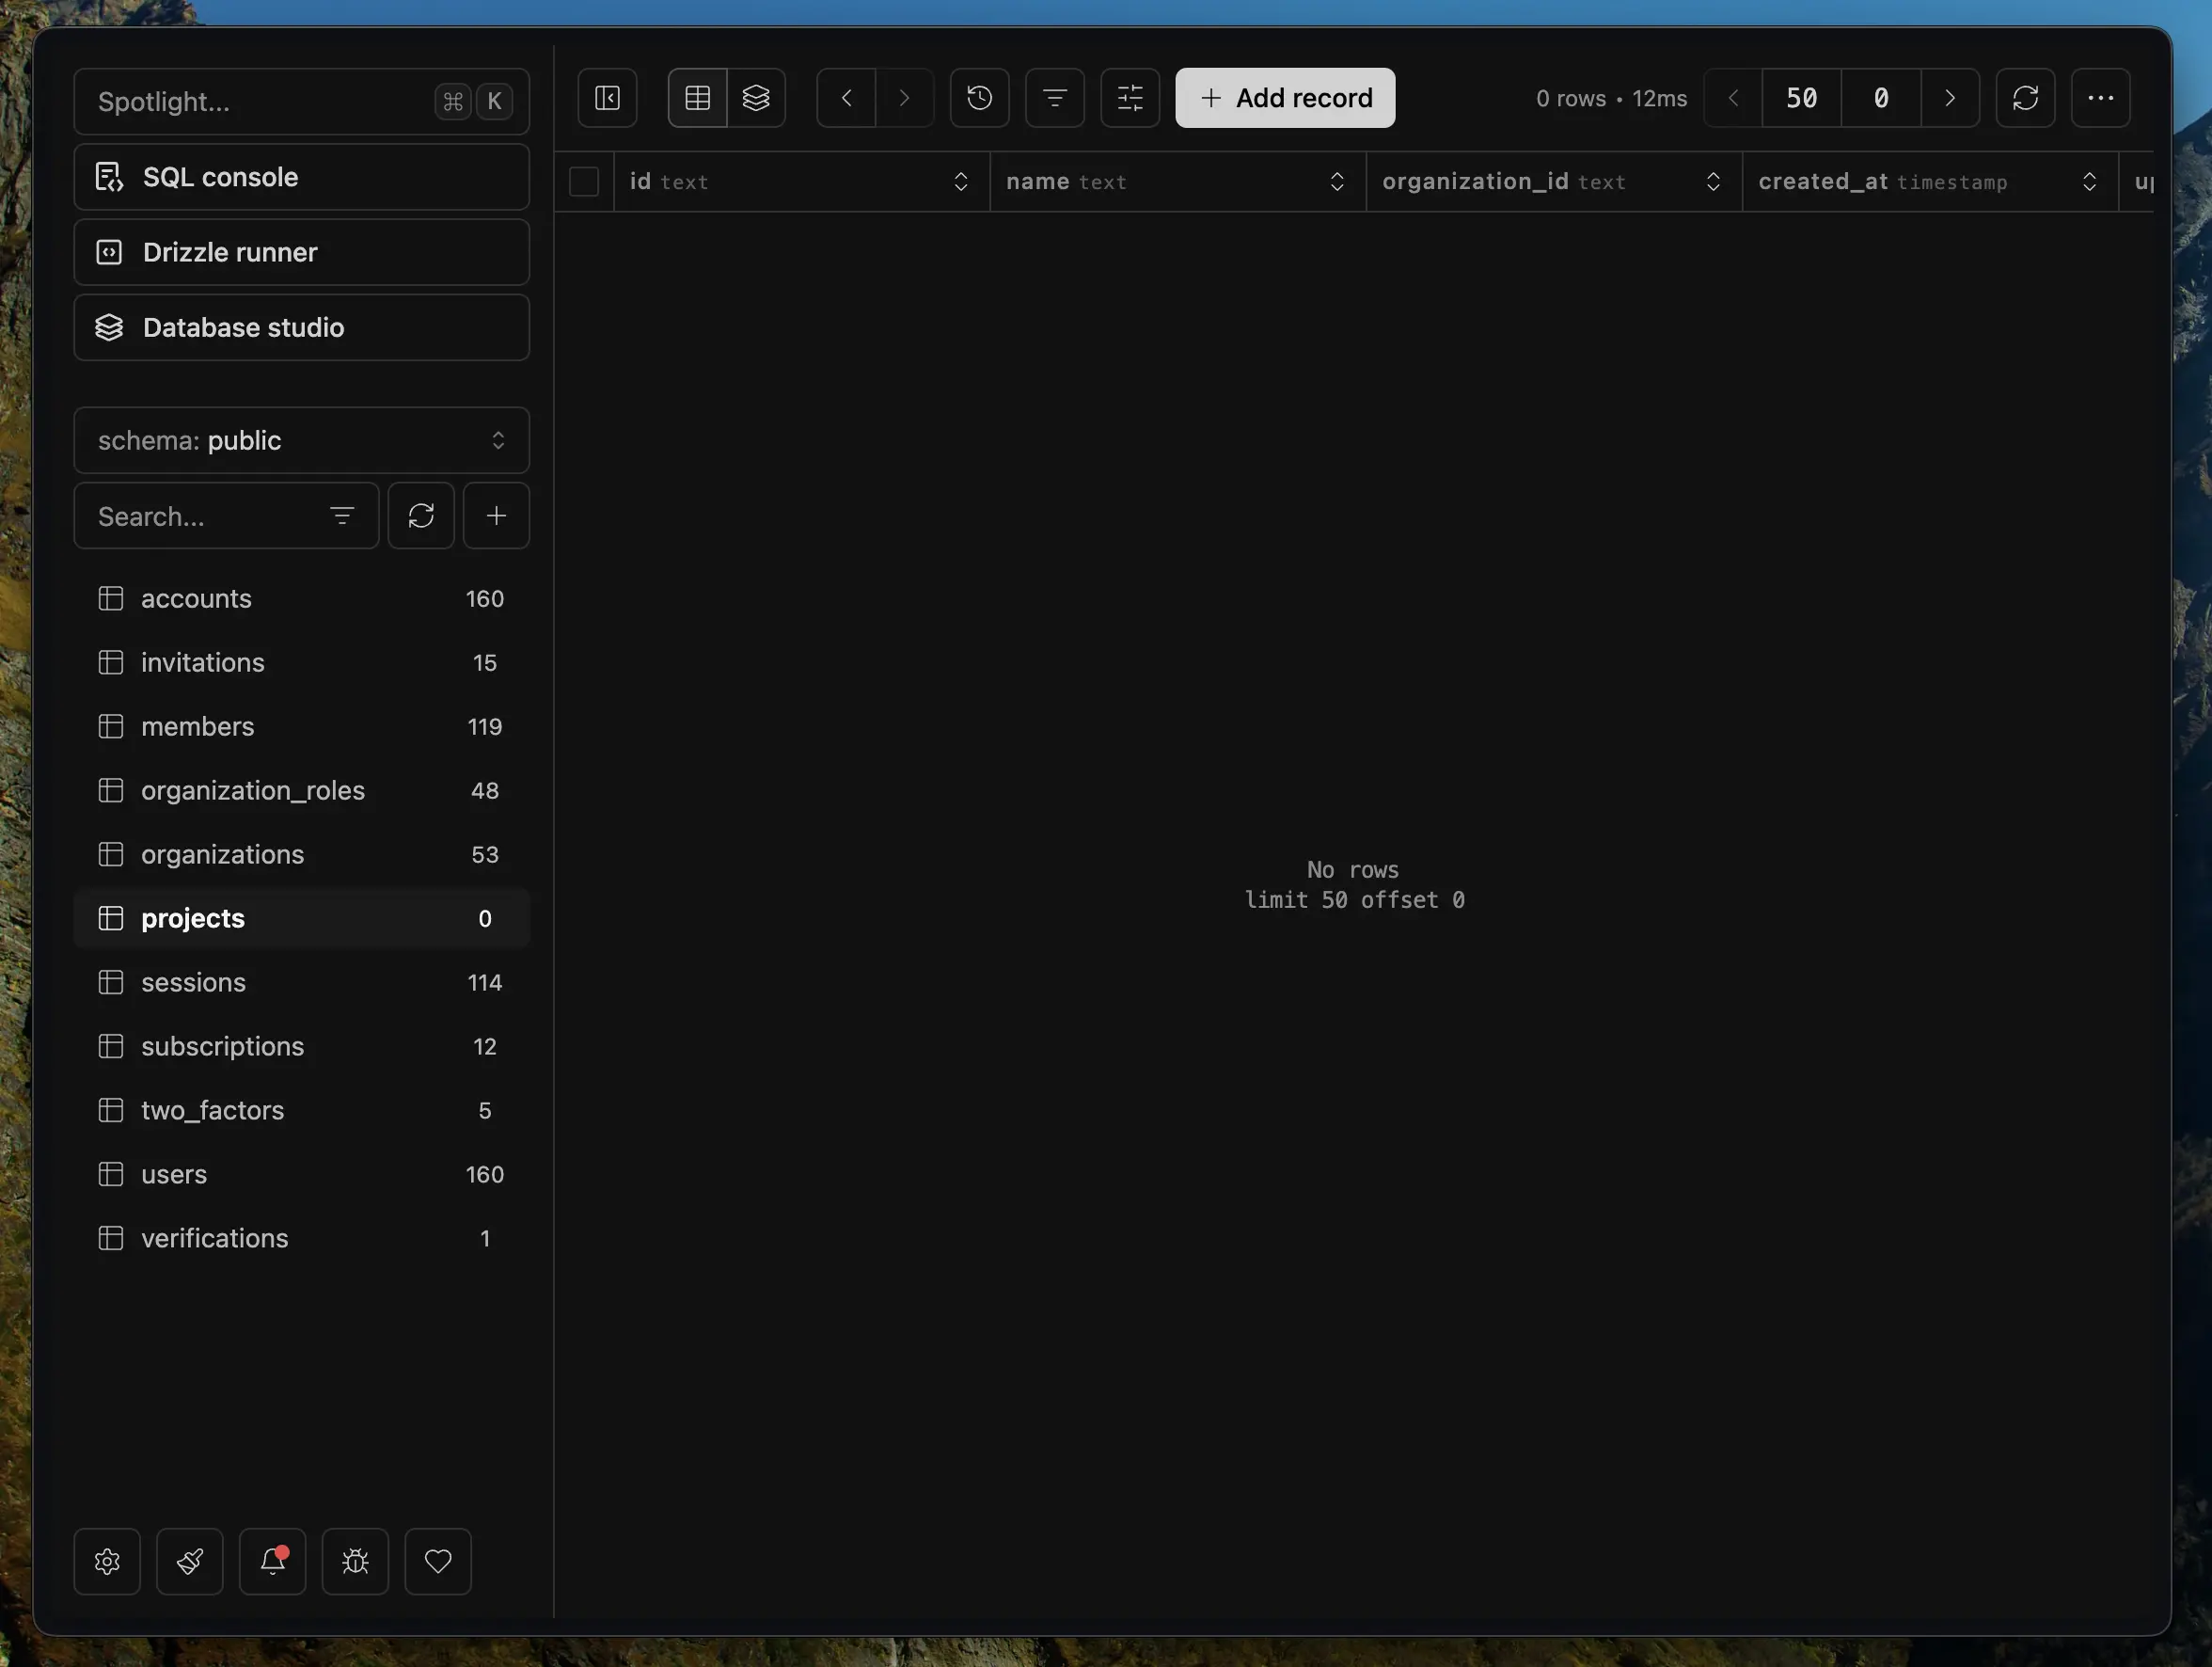The image size is (2212, 1667).
Task: Sort by created_at column
Action: (x=2089, y=182)
